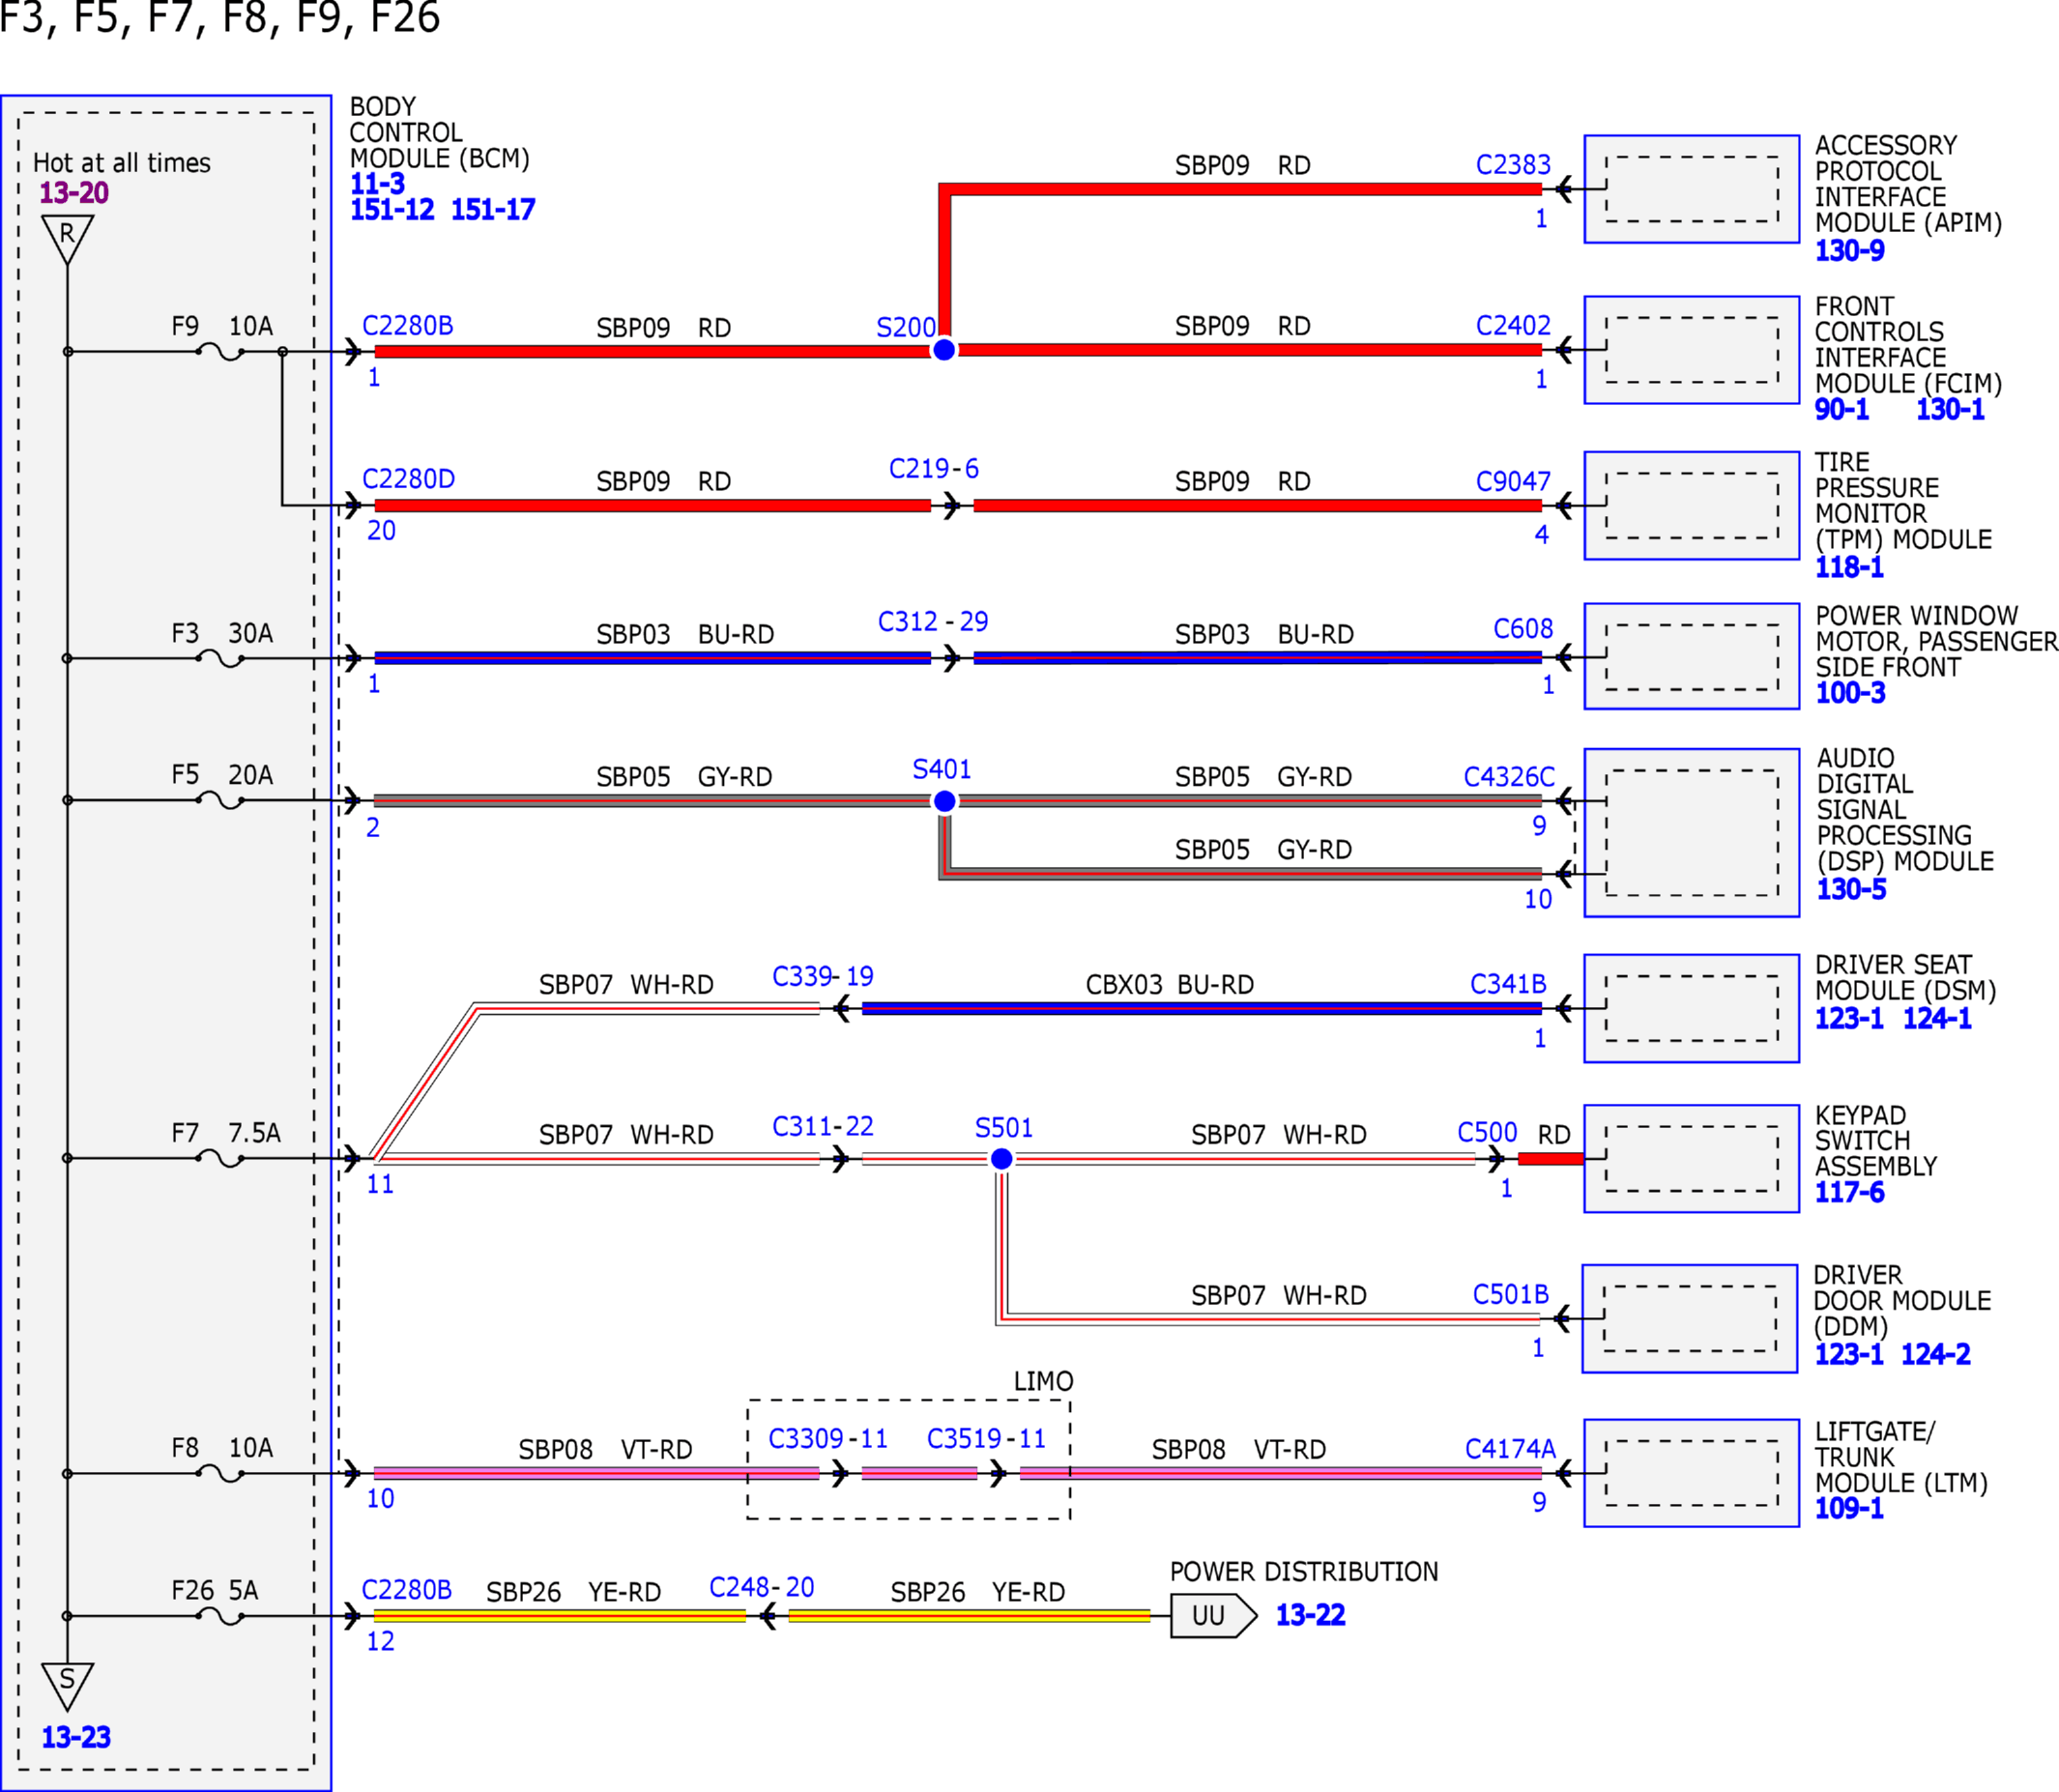Screen dimensions: 2059x1792
Task: Click connector label C2383
Action: [1513, 165]
